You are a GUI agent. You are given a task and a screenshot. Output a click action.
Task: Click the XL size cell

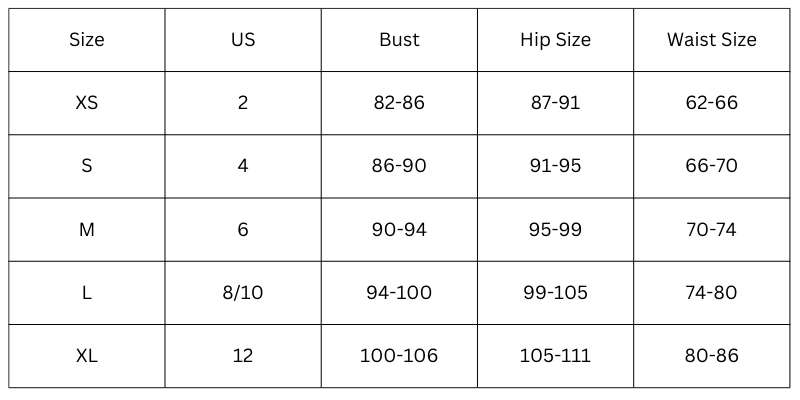[87, 355]
